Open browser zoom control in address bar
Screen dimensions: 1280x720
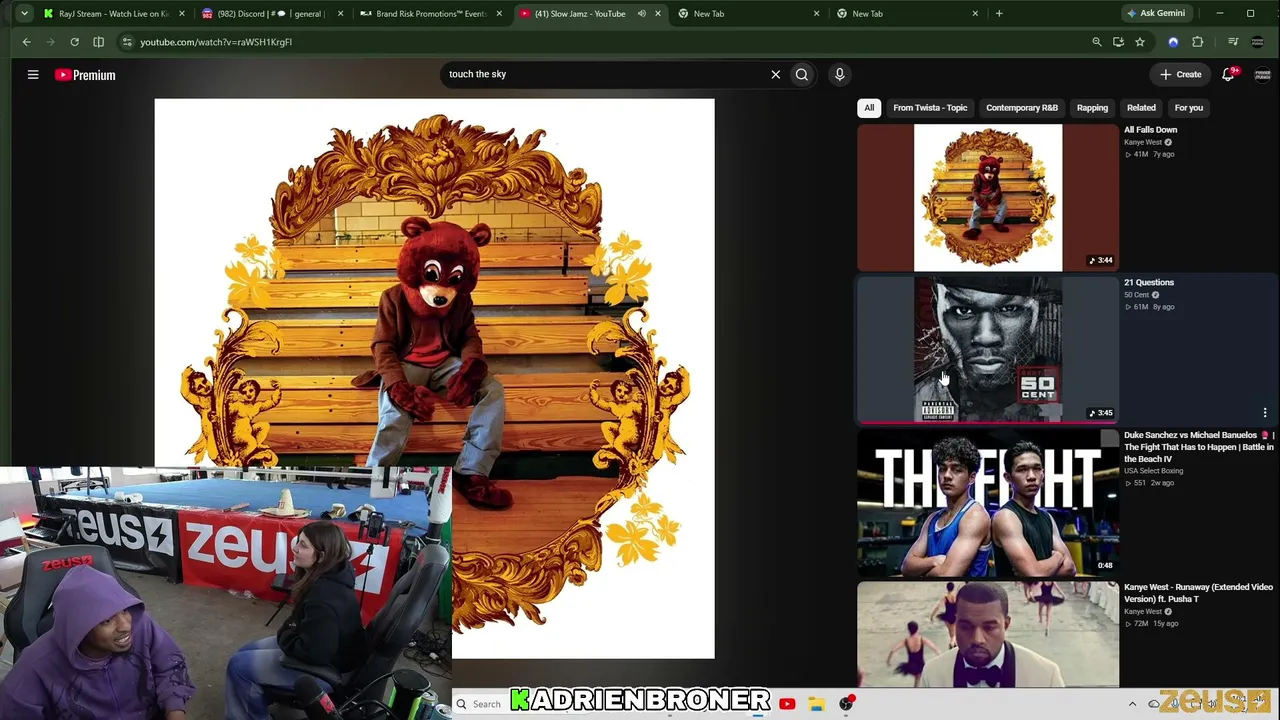(1097, 42)
